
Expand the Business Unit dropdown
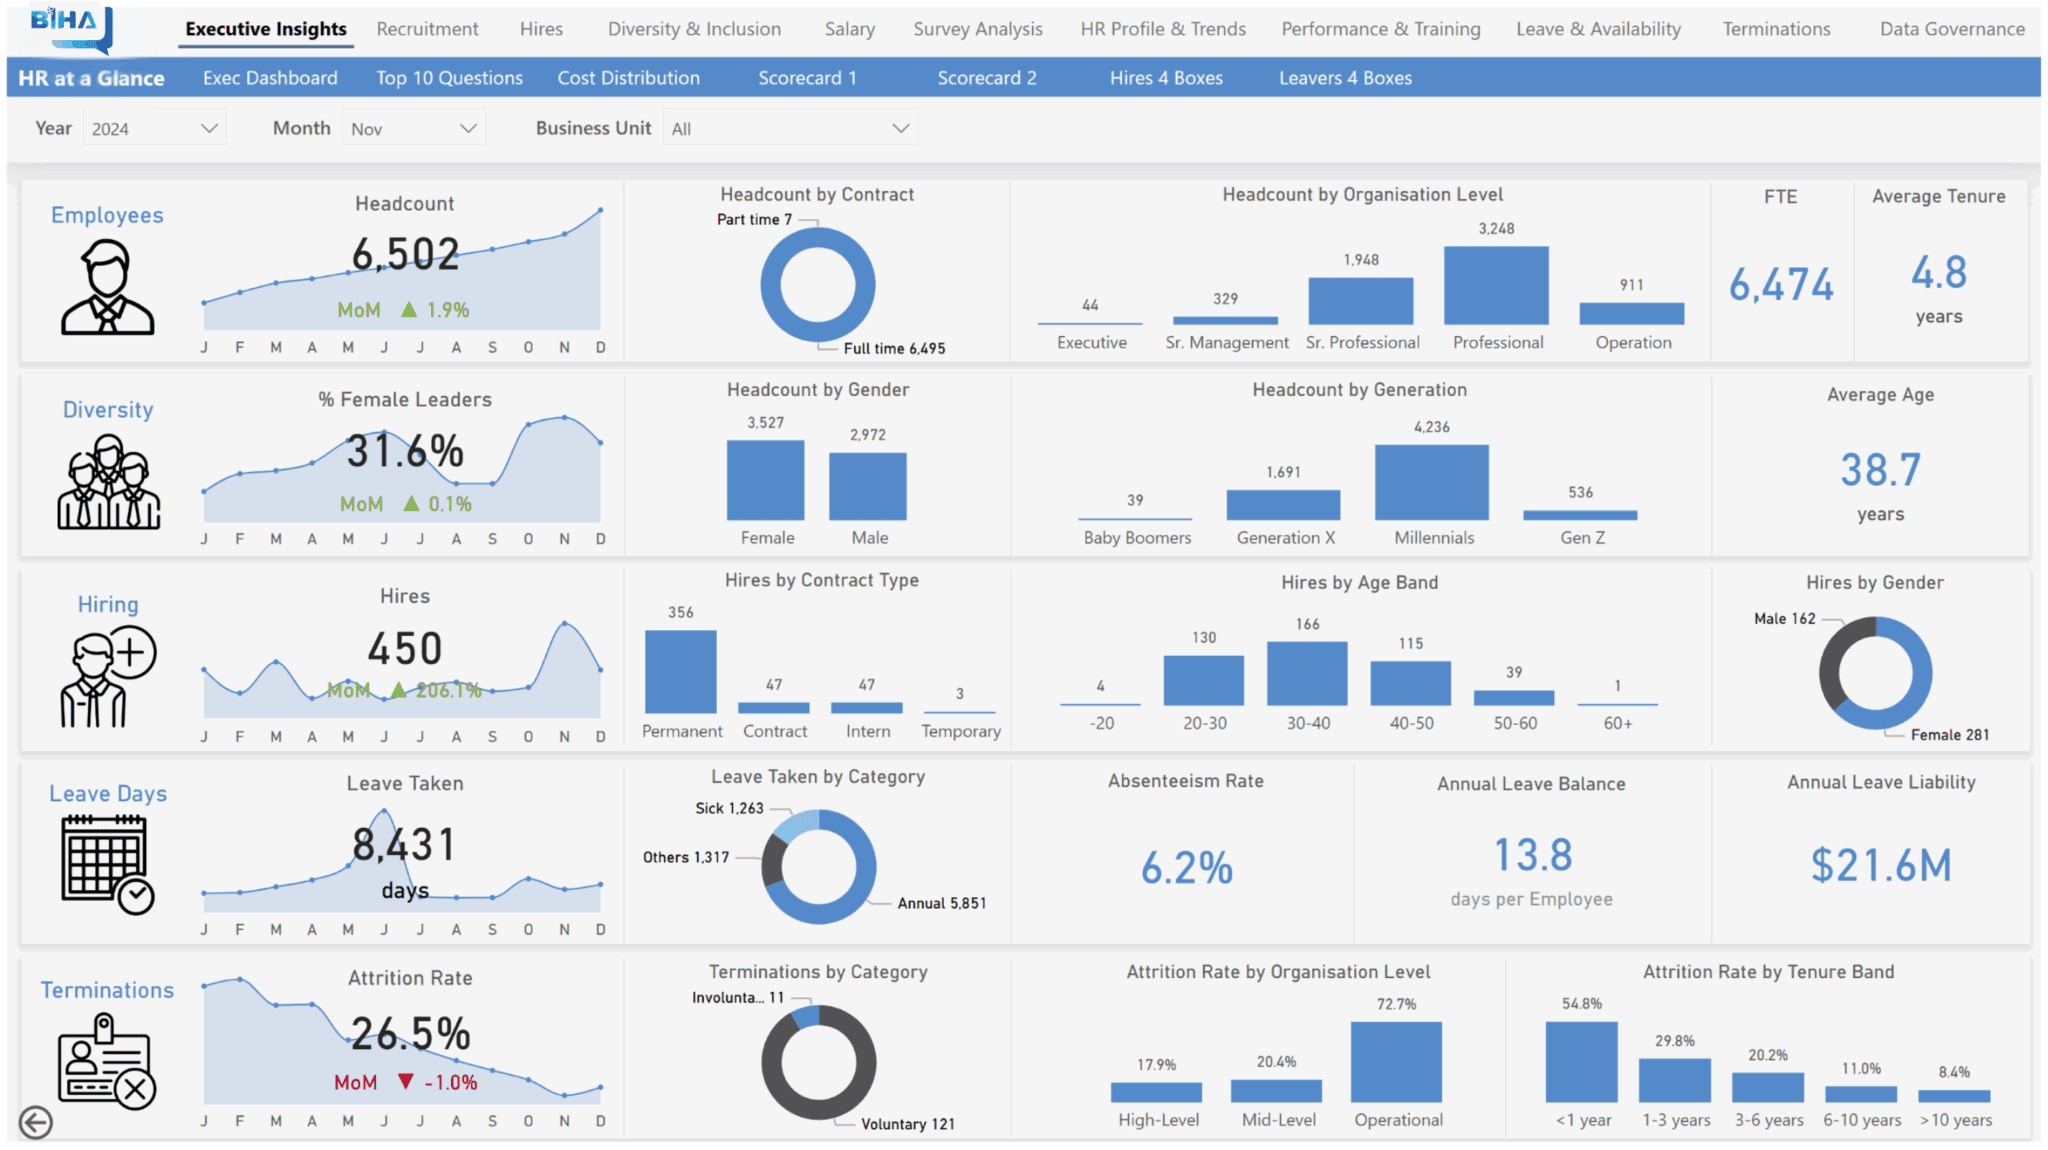[x=790, y=129]
